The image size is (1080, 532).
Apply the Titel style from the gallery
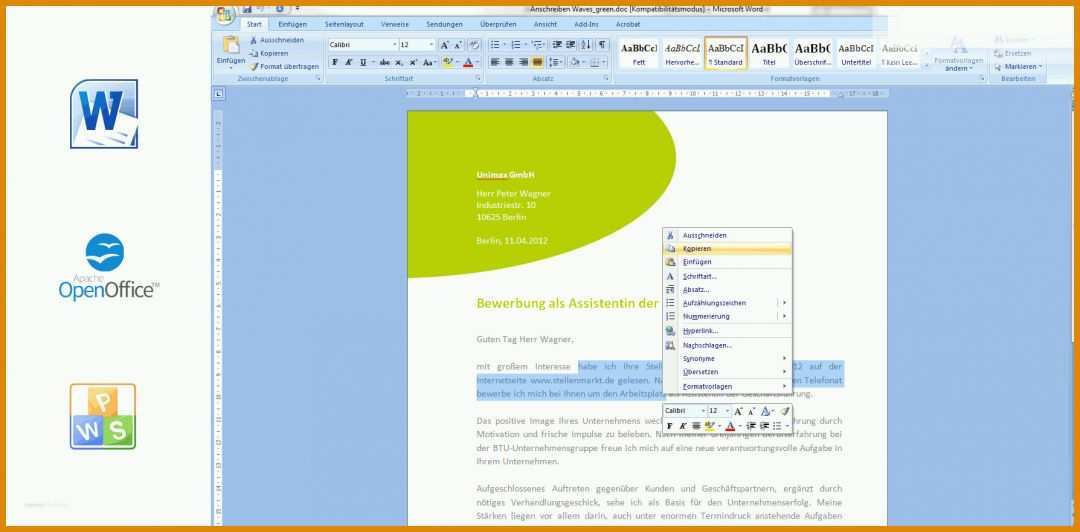tap(769, 53)
